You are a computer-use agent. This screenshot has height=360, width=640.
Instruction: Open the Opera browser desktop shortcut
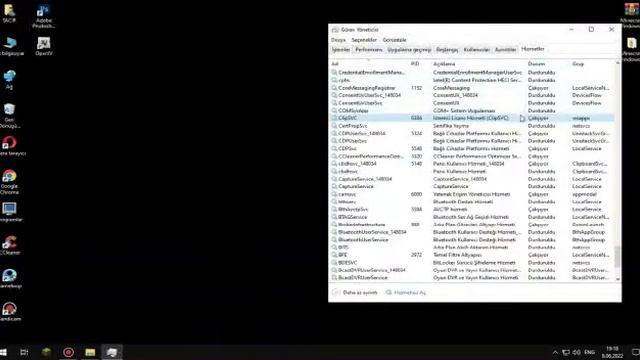(x=10, y=146)
